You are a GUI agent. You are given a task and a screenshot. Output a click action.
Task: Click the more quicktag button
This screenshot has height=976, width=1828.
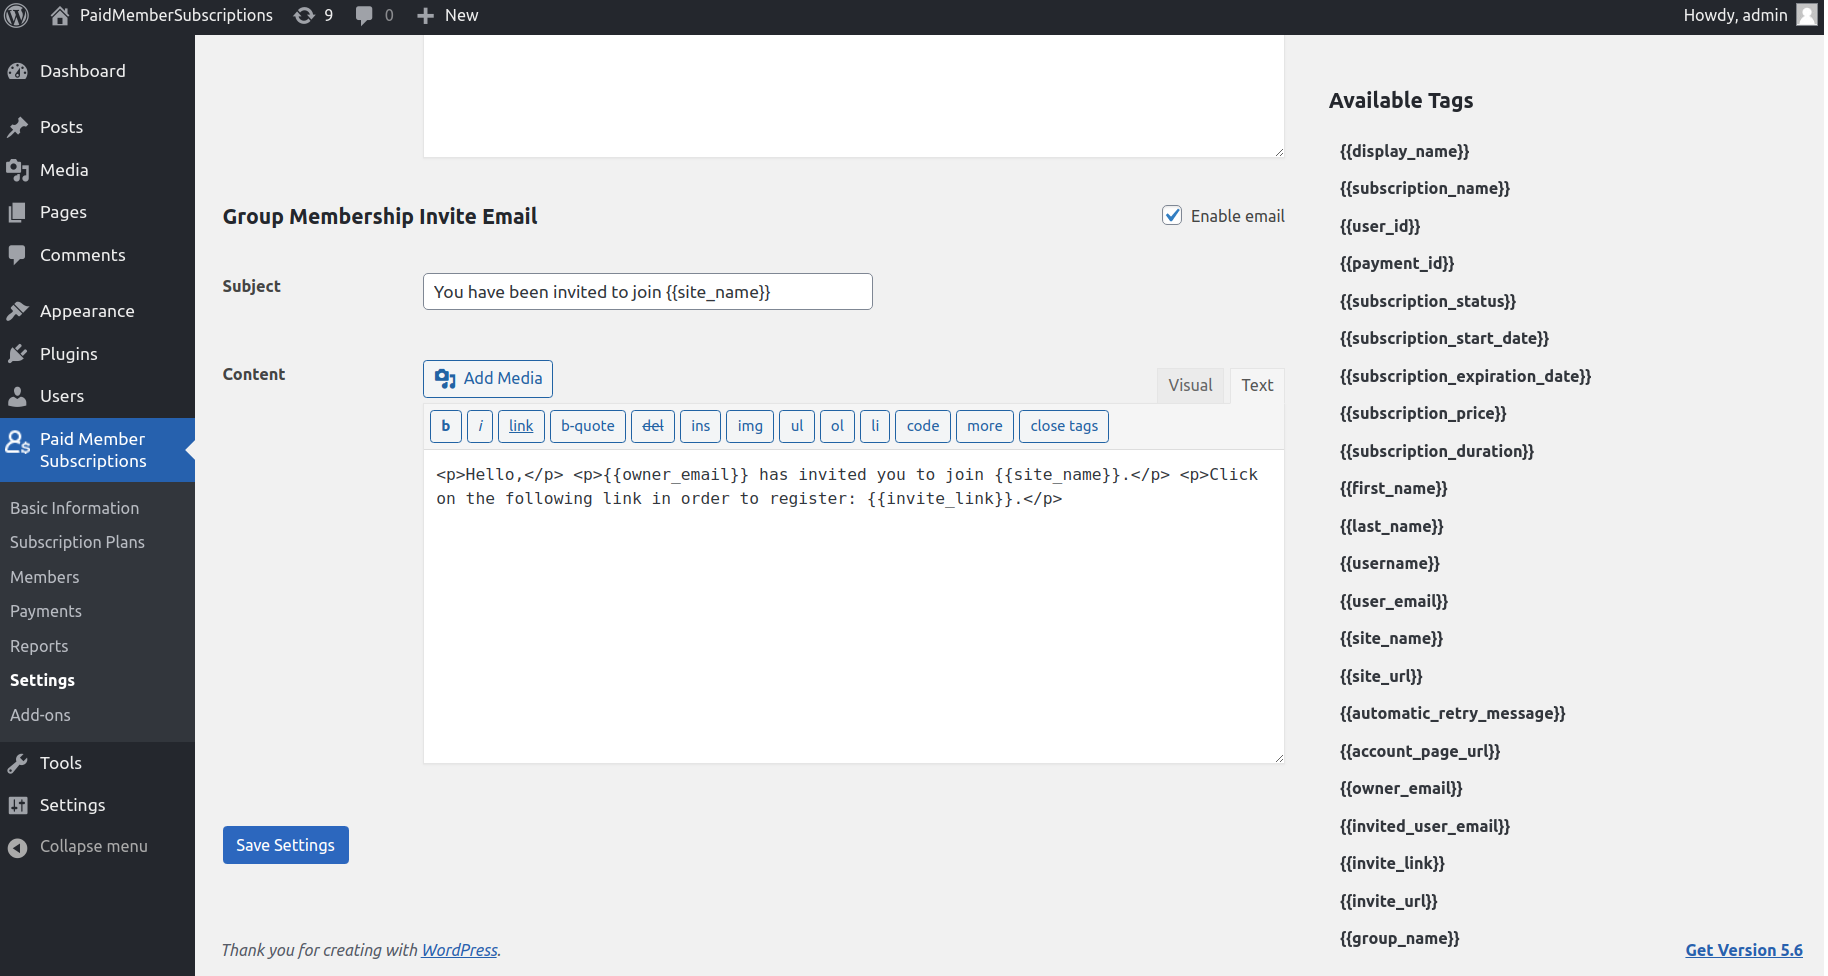pos(985,426)
